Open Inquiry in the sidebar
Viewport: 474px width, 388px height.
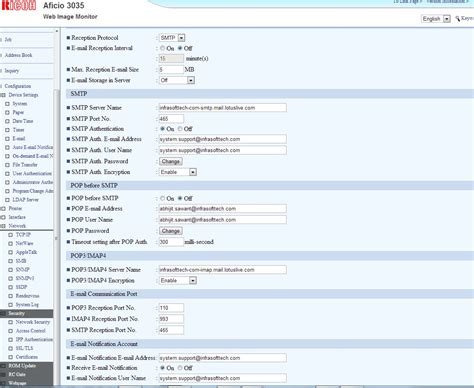coord(12,71)
